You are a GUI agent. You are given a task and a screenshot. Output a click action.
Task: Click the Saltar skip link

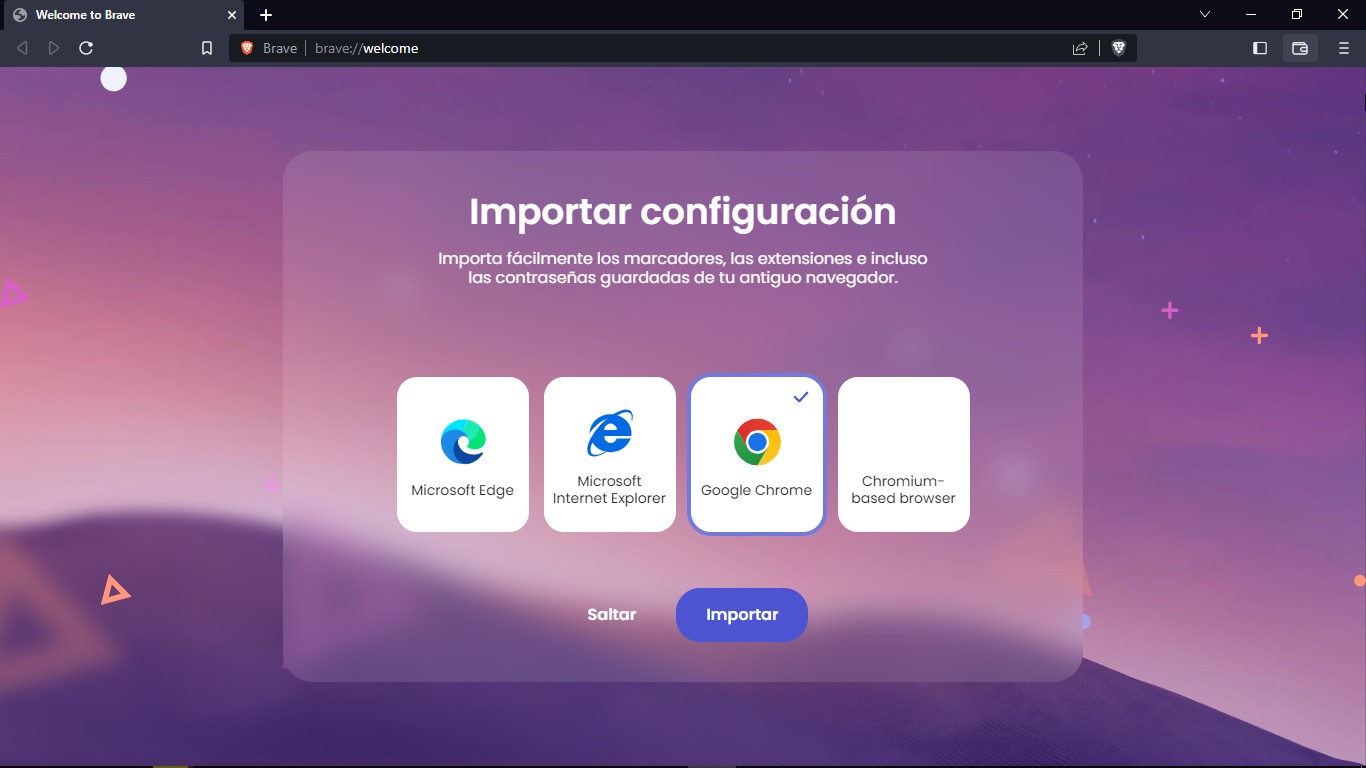[x=612, y=615]
